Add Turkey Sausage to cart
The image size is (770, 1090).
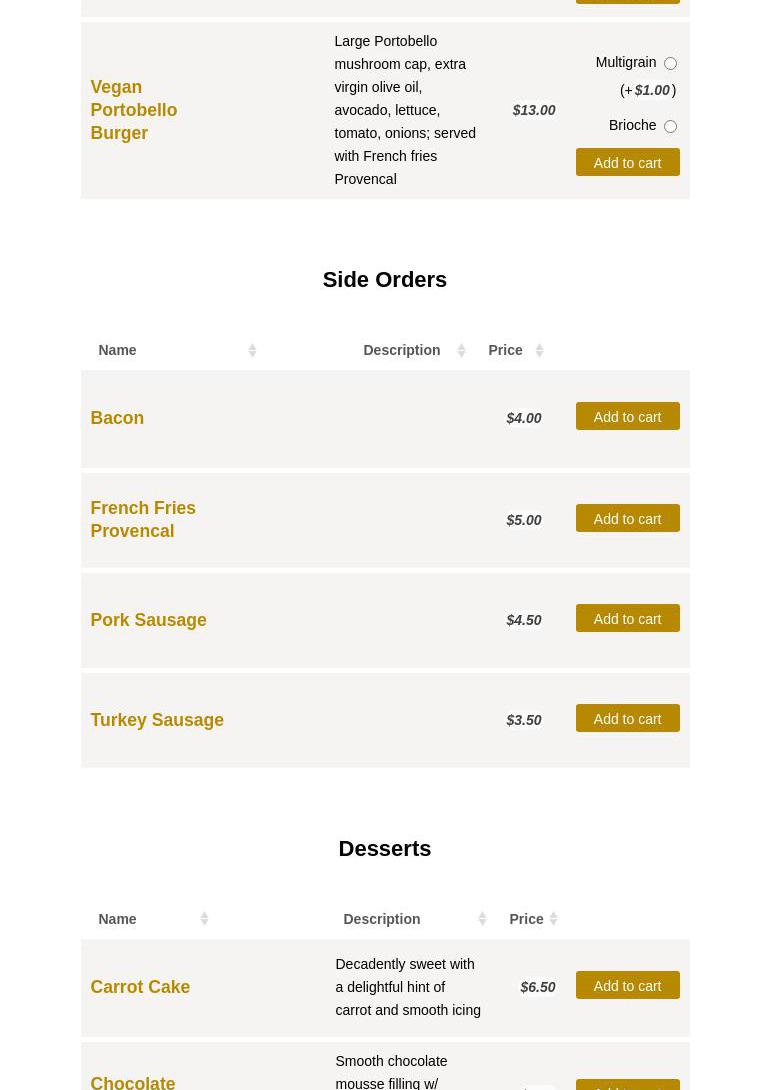[x=627, y=718]
